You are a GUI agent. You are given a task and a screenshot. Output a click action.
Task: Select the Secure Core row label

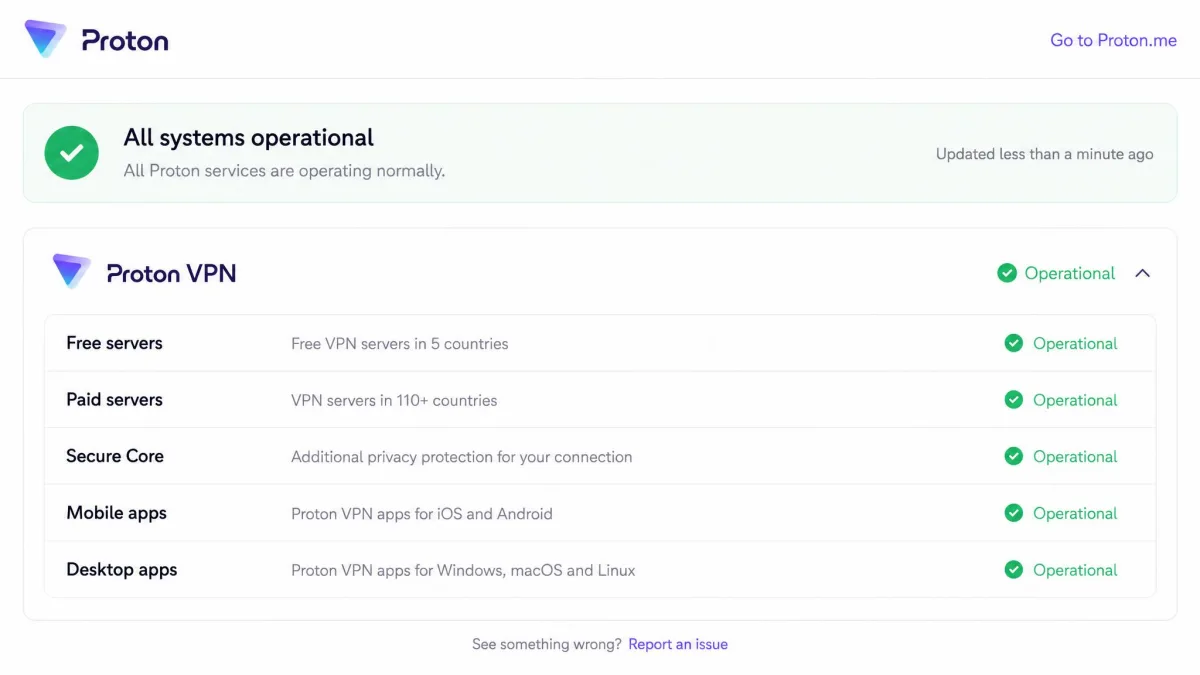(115, 456)
